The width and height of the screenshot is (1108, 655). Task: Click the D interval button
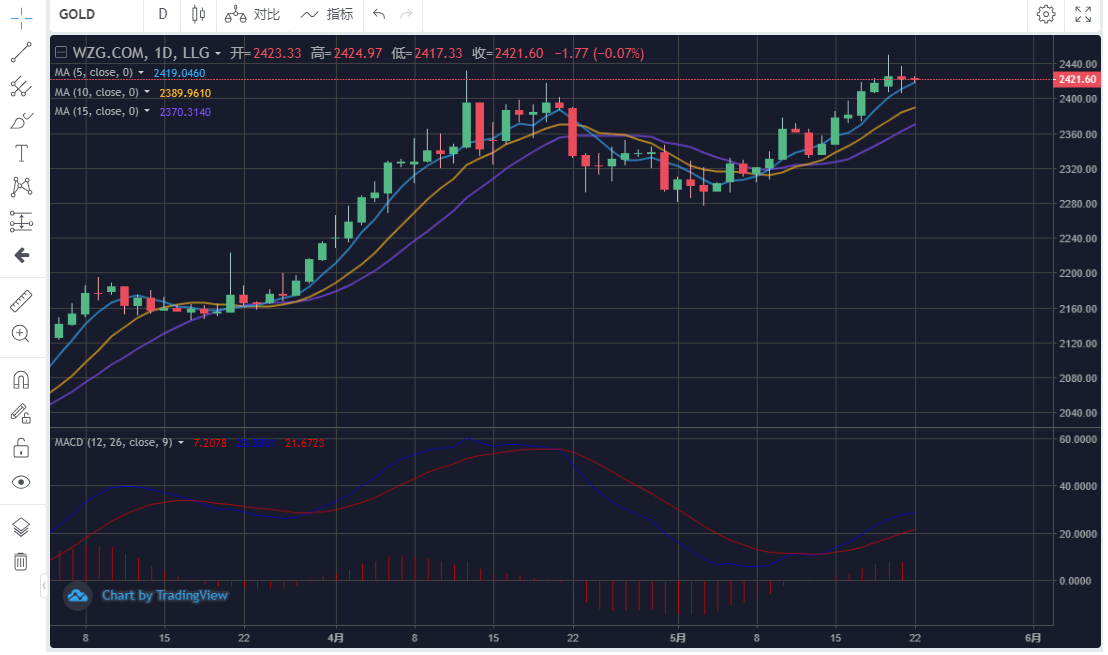[x=163, y=14]
